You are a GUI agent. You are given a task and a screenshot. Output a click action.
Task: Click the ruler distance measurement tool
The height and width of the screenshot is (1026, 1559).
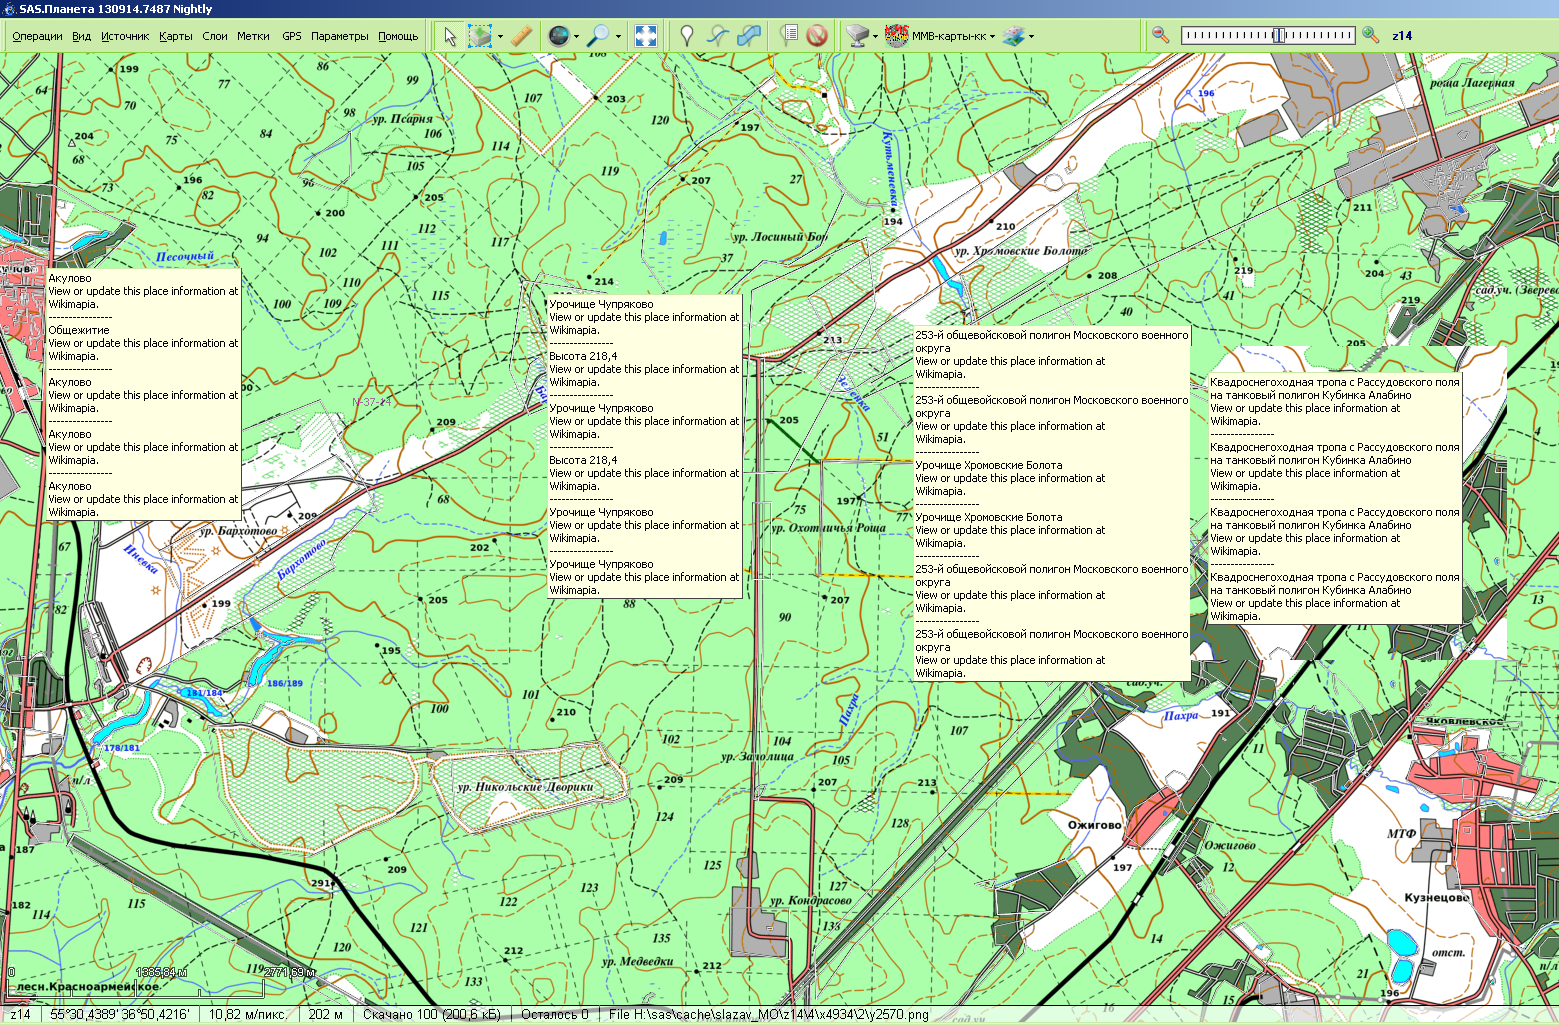520,36
